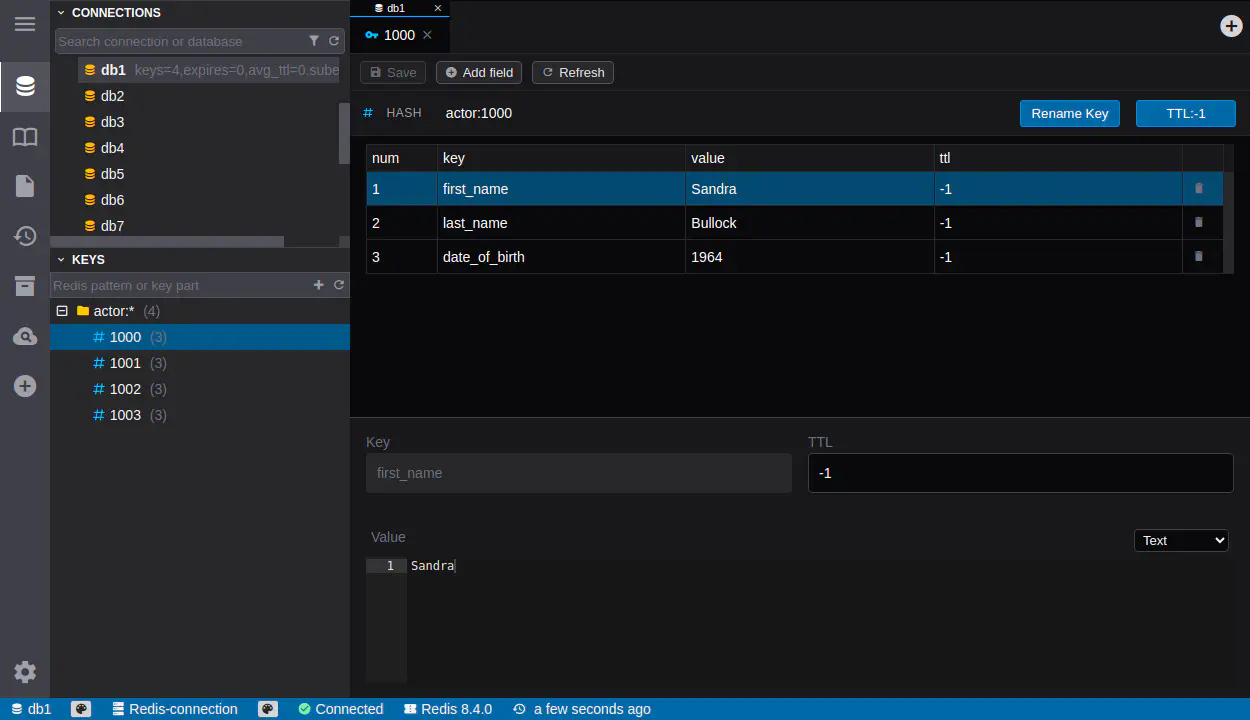This screenshot has width=1250, height=720.
Task: Click the filter icon in connections search
Action: pyautogui.click(x=314, y=41)
